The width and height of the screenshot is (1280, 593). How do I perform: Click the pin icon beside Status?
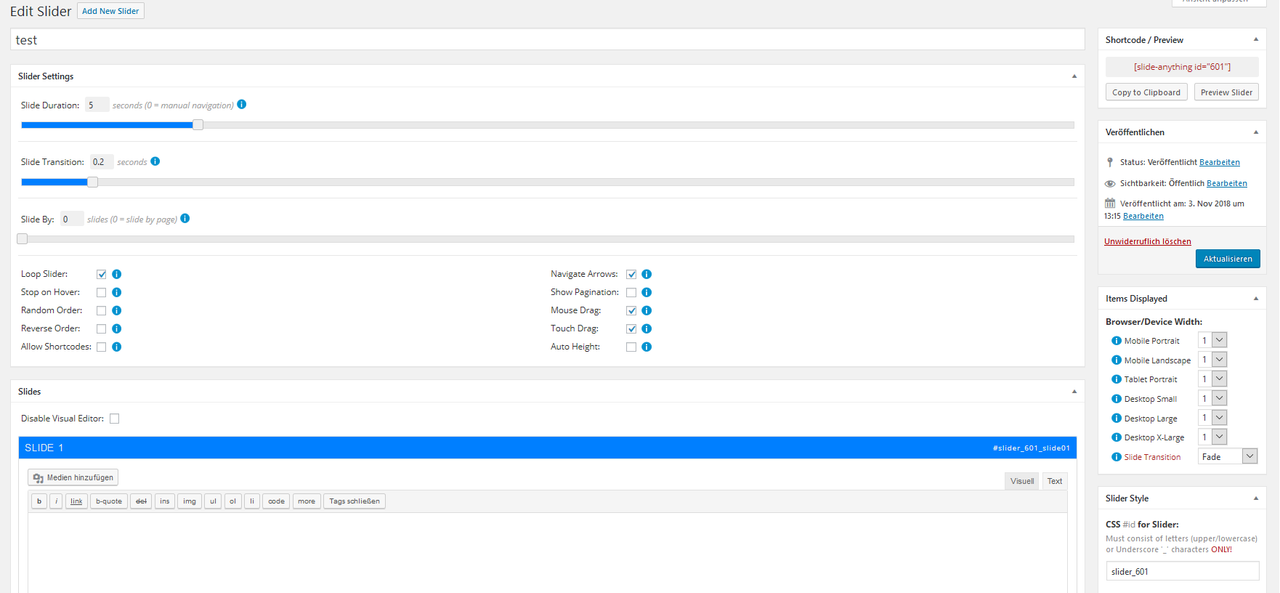(1110, 162)
